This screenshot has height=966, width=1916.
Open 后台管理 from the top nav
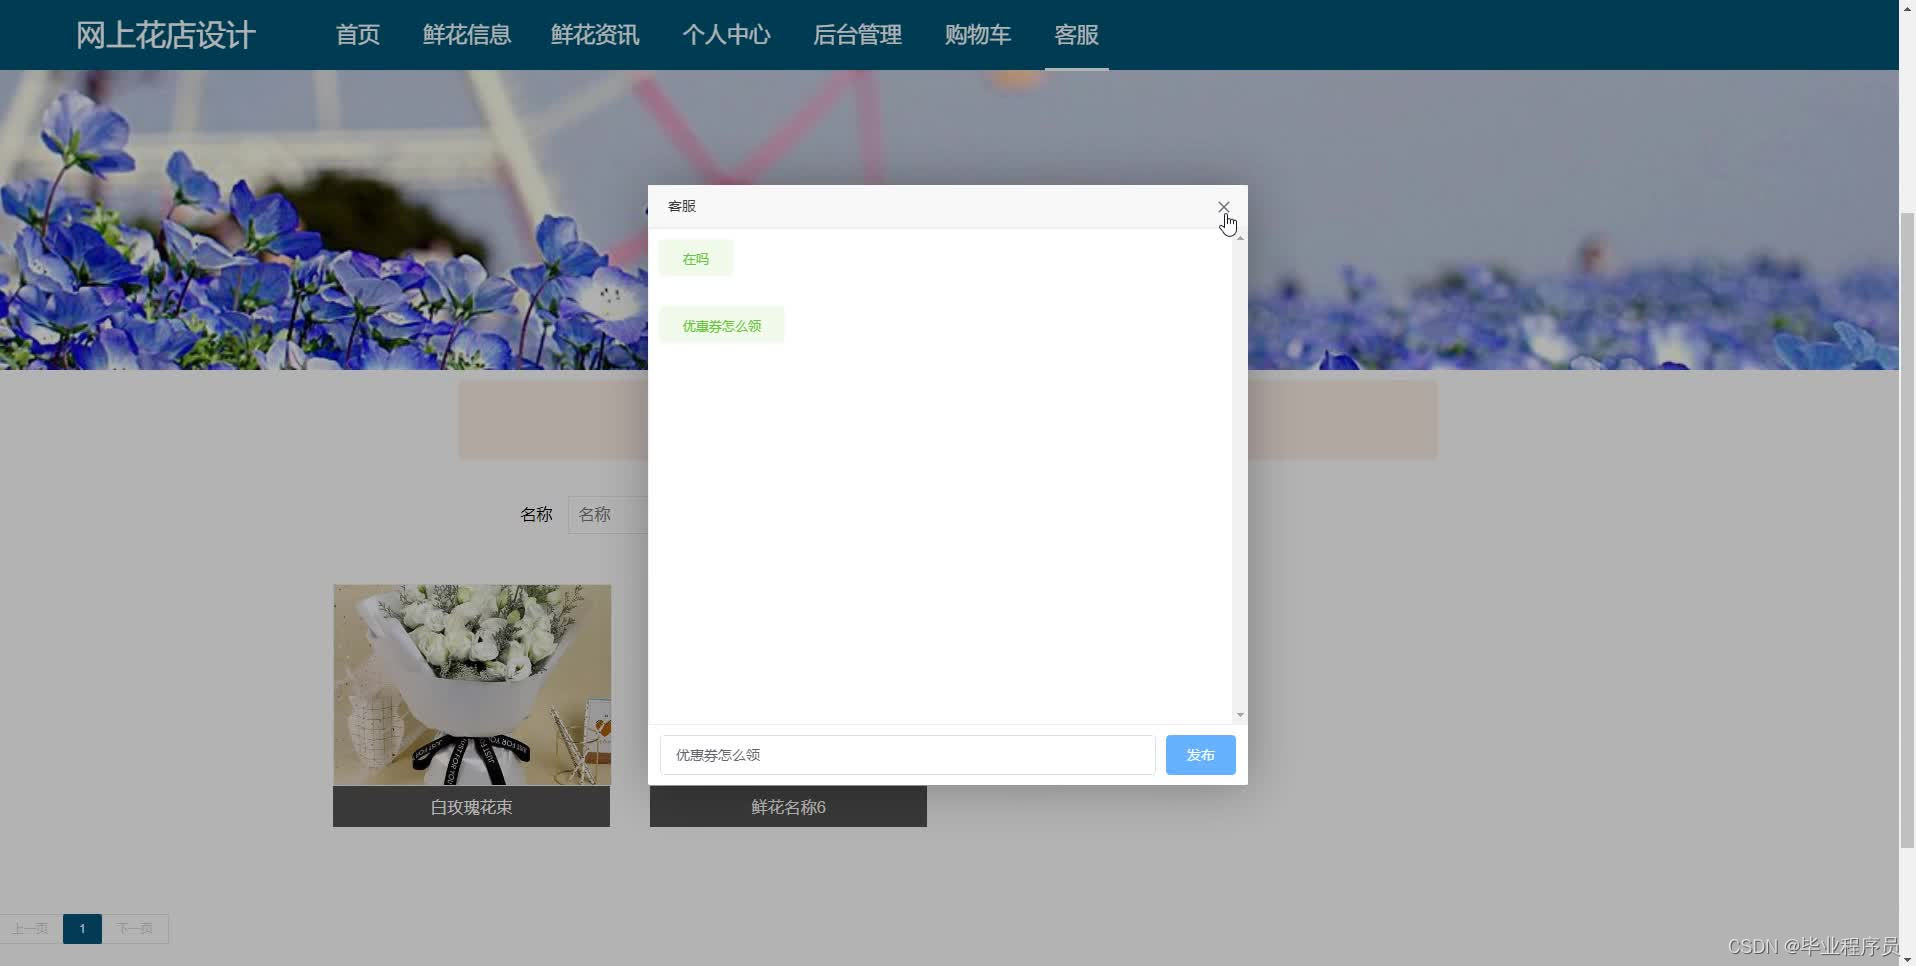point(858,35)
